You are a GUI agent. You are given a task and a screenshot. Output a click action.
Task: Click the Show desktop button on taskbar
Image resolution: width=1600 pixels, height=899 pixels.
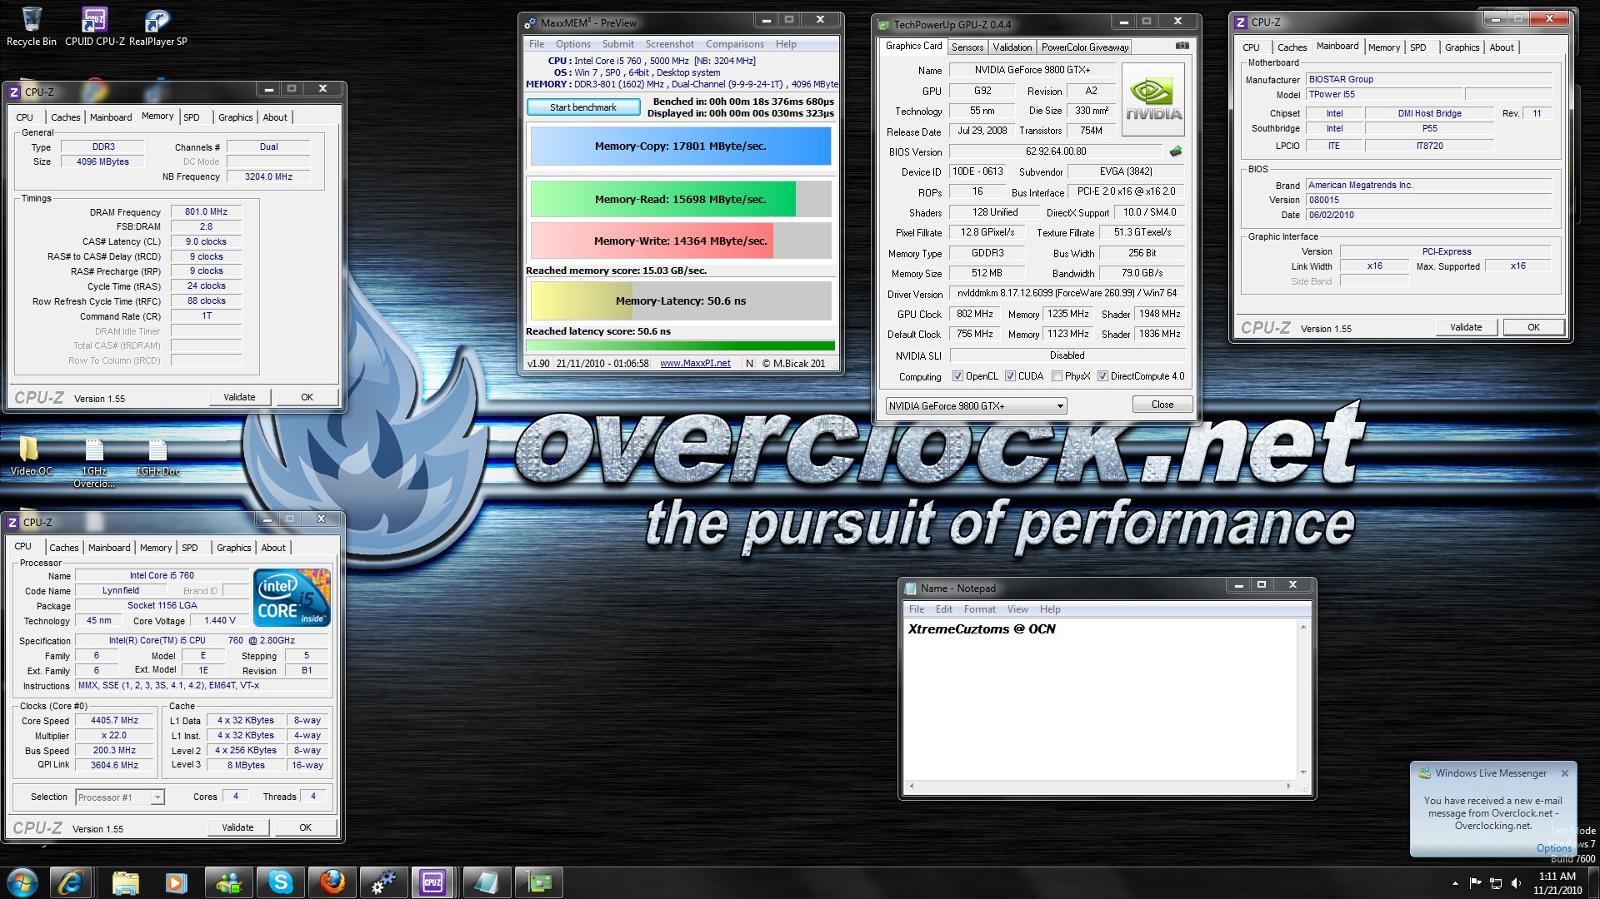pos(1593,883)
